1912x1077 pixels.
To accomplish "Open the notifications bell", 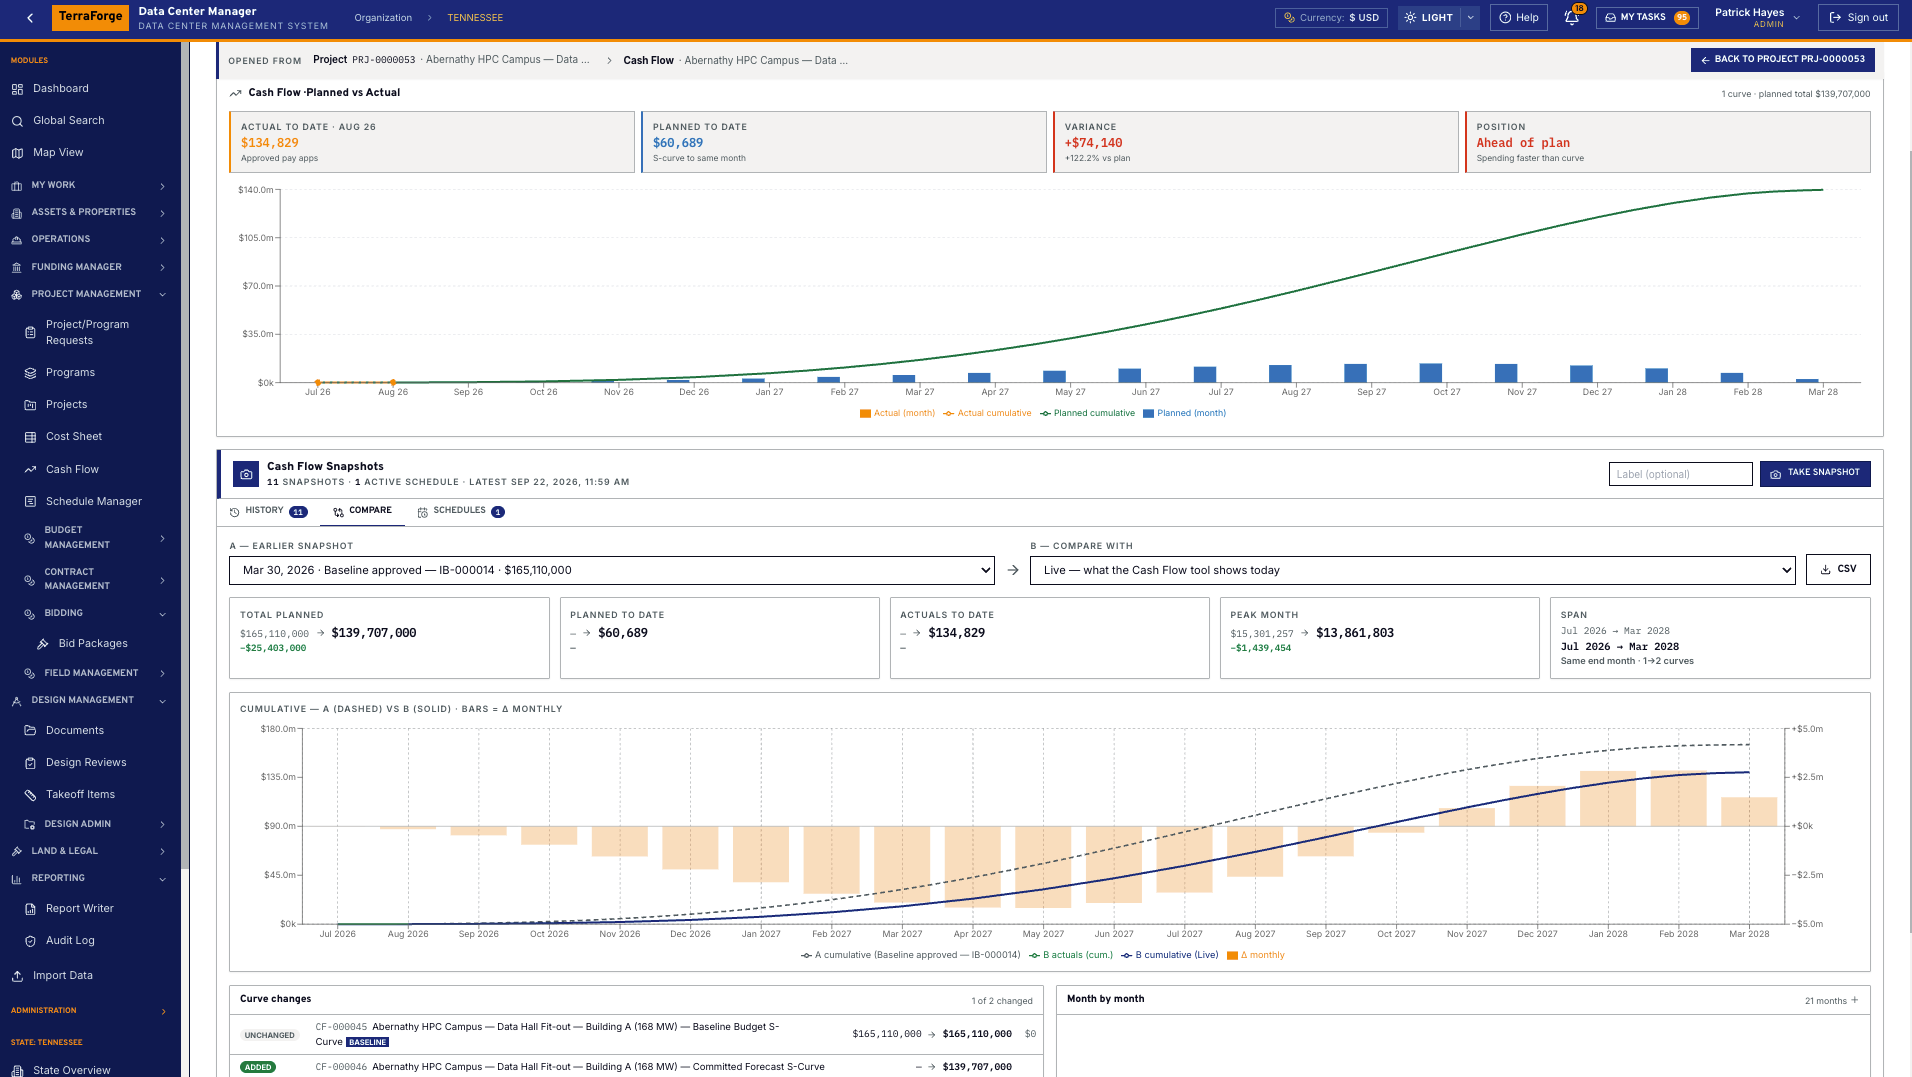I will [x=1571, y=17].
